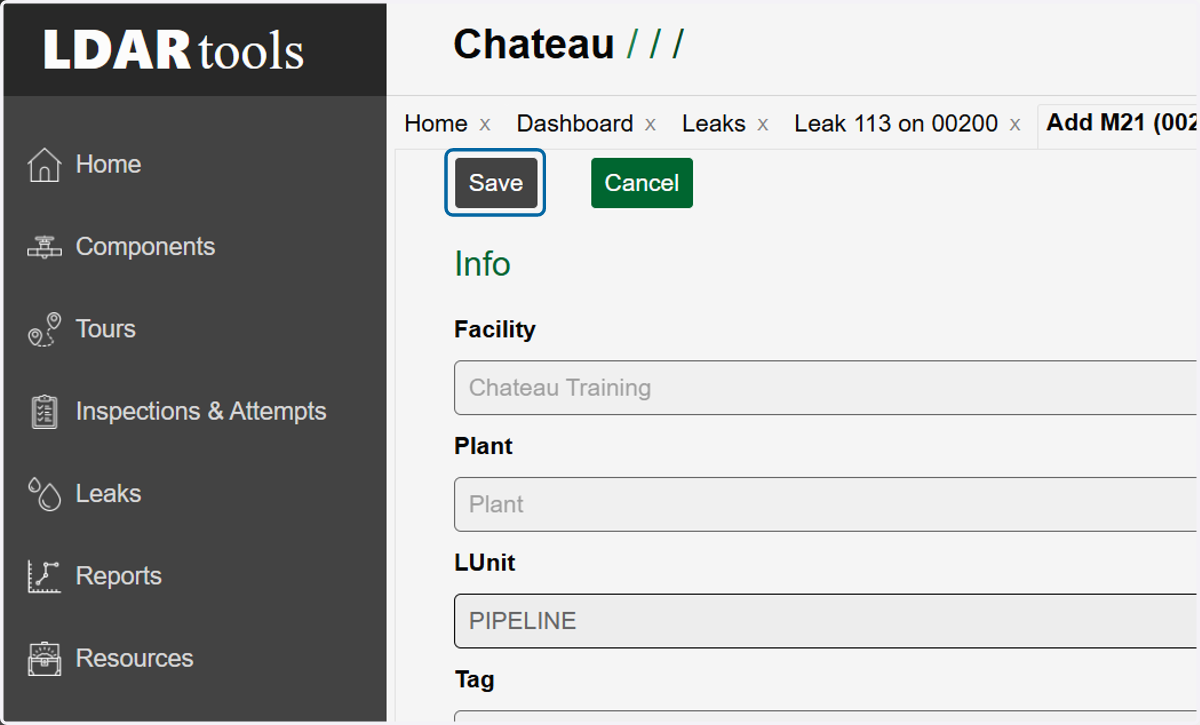Click the Home house icon in sidebar
1200x725 pixels.
click(x=44, y=165)
